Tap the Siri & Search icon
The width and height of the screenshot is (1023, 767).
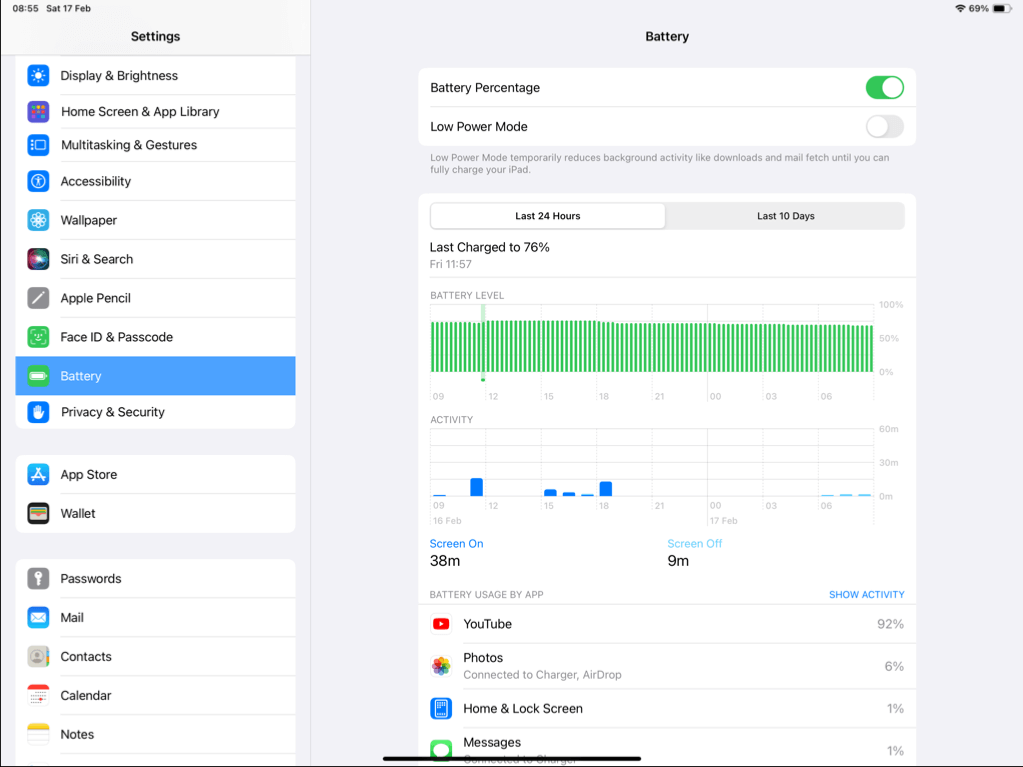(38, 259)
